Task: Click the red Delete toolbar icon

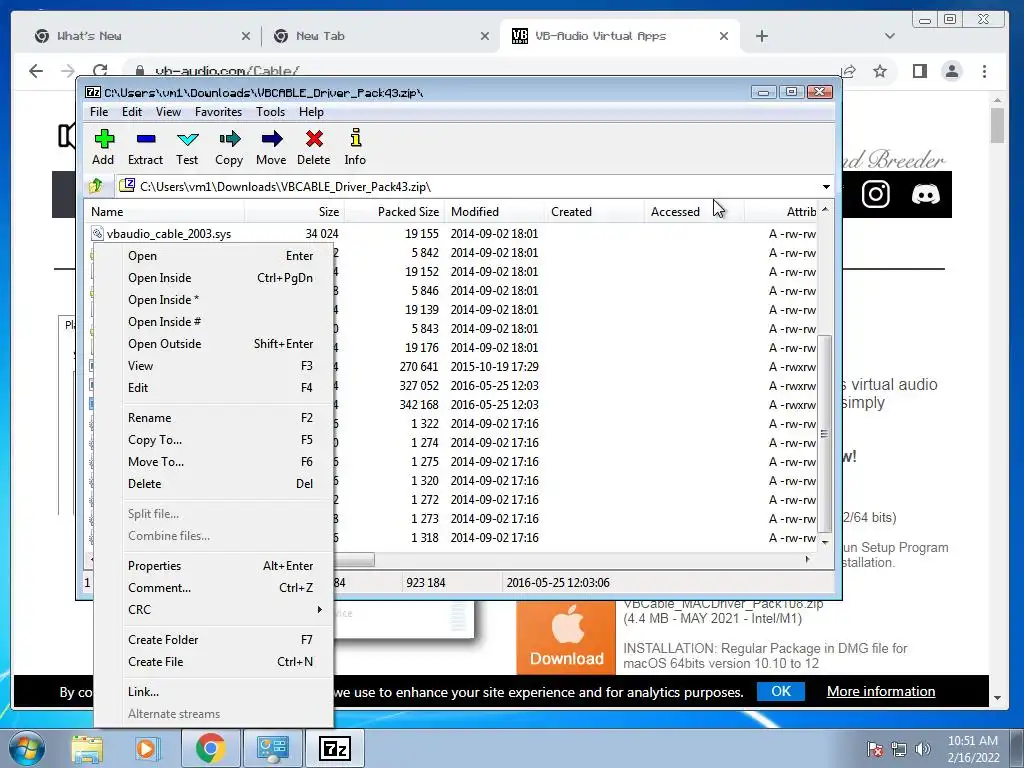Action: pos(313,147)
